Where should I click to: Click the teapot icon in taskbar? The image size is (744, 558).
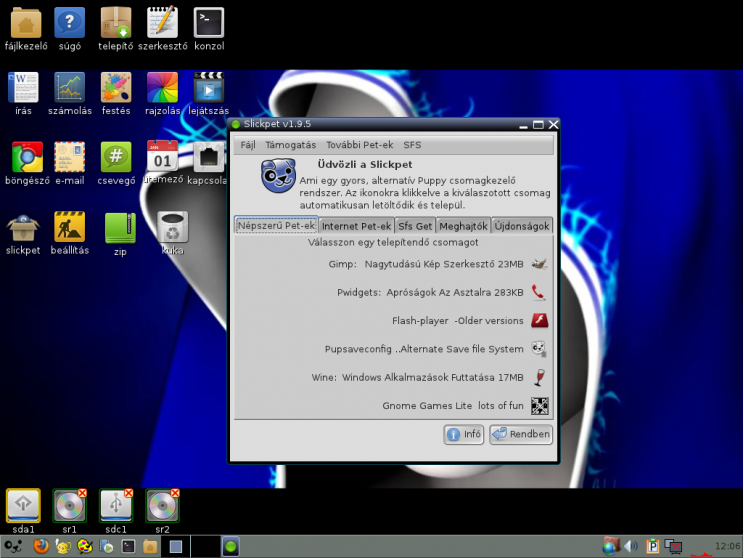coord(62,547)
